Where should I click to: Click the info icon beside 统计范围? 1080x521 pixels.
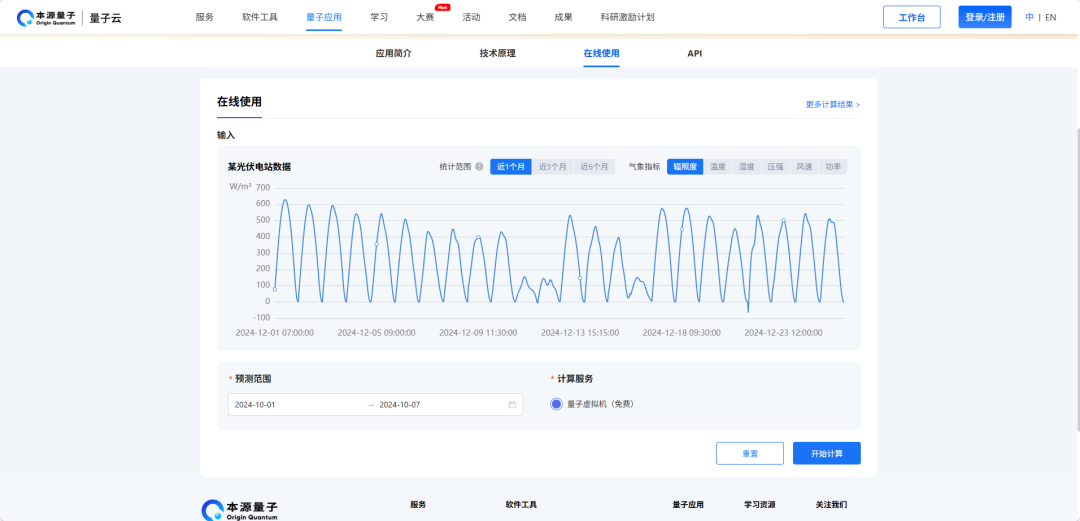click(x=479, y=167)
